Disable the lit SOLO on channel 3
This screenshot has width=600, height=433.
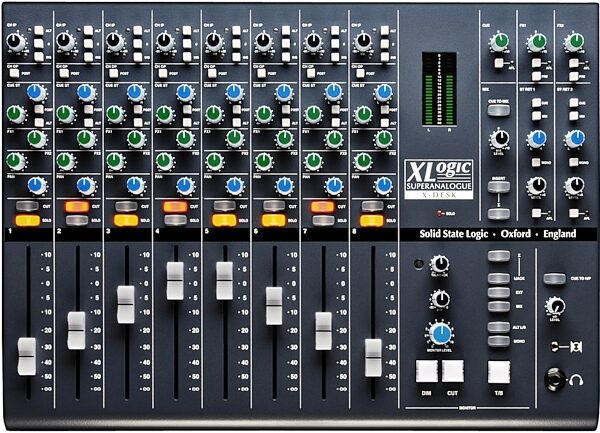(x=126, y=220)
